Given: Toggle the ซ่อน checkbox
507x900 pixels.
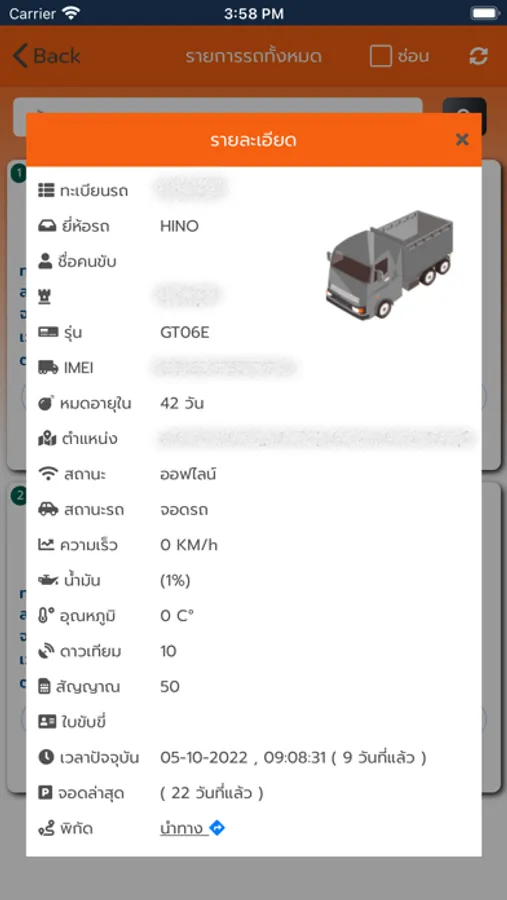Looking at the screenshot, I should pyautogui.click(x=380, y=56).
